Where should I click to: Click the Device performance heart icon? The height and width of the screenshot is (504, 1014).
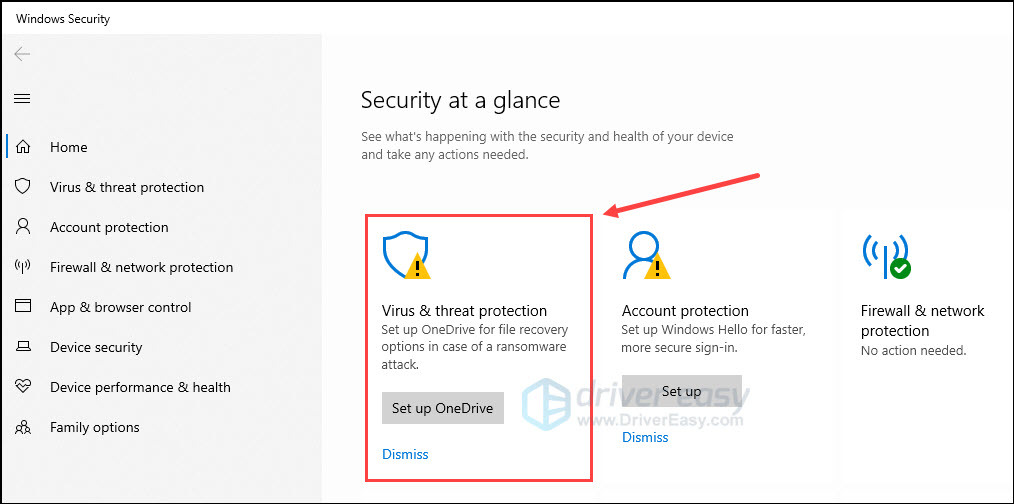pyautogui.click(x=23, y=387)
